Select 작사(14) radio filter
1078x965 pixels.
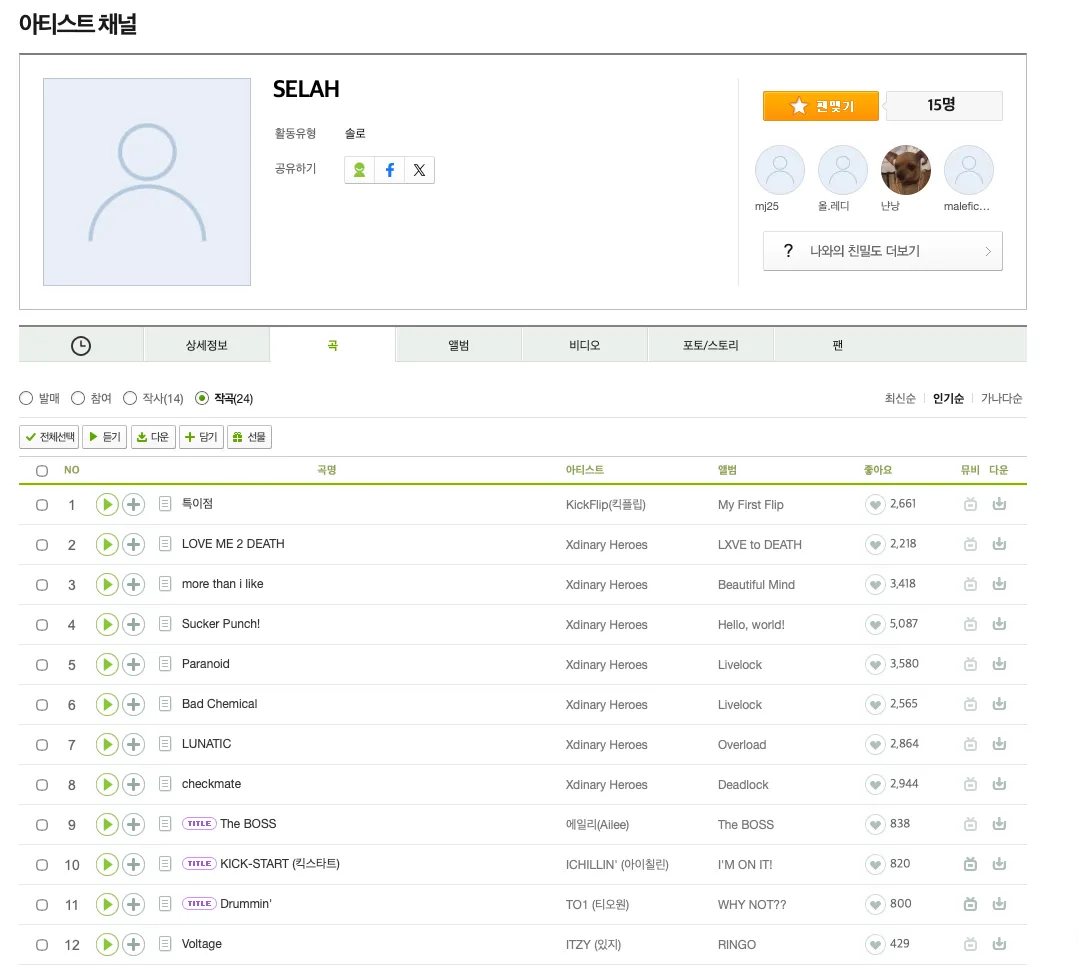point(130,398)
